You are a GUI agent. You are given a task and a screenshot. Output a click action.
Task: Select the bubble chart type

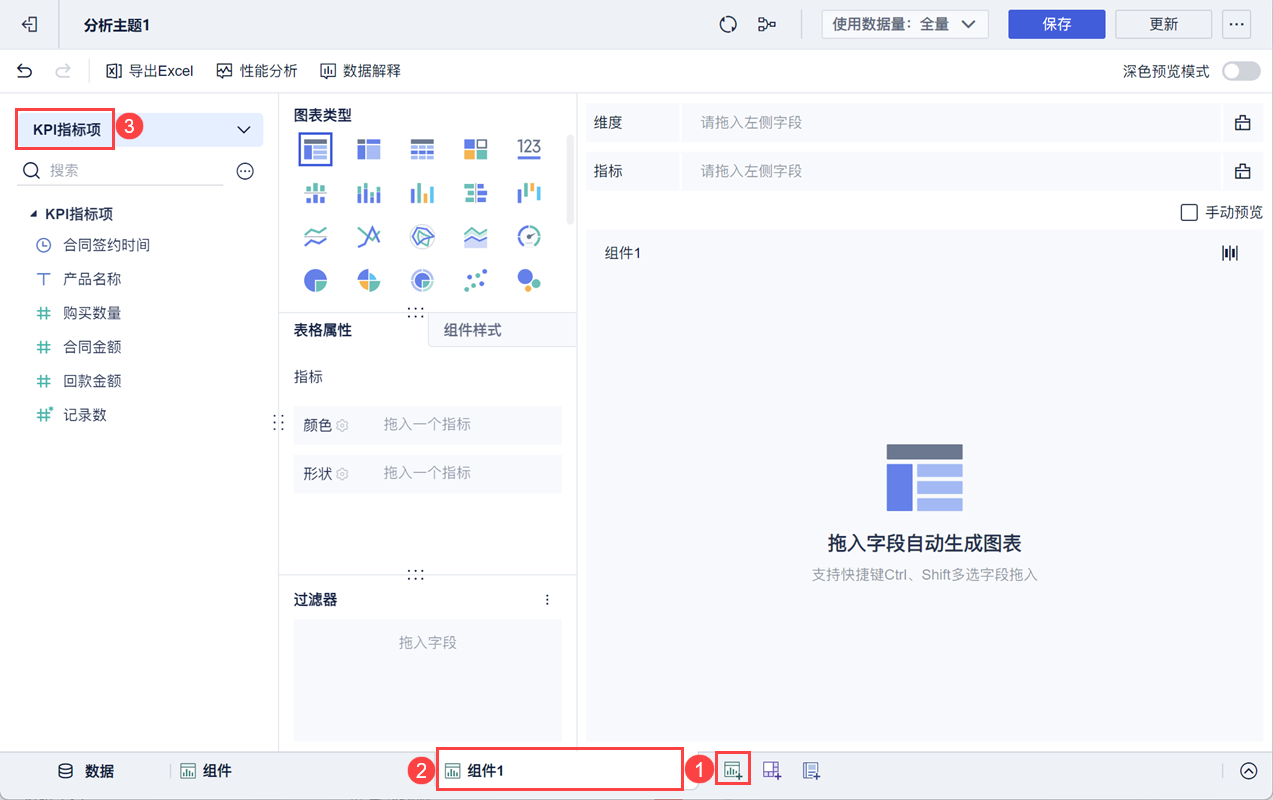529,280
